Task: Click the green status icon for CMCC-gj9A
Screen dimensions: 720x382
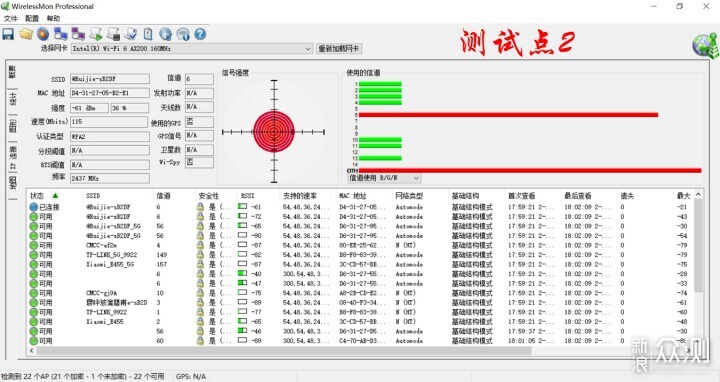Action: pos(34,293)
